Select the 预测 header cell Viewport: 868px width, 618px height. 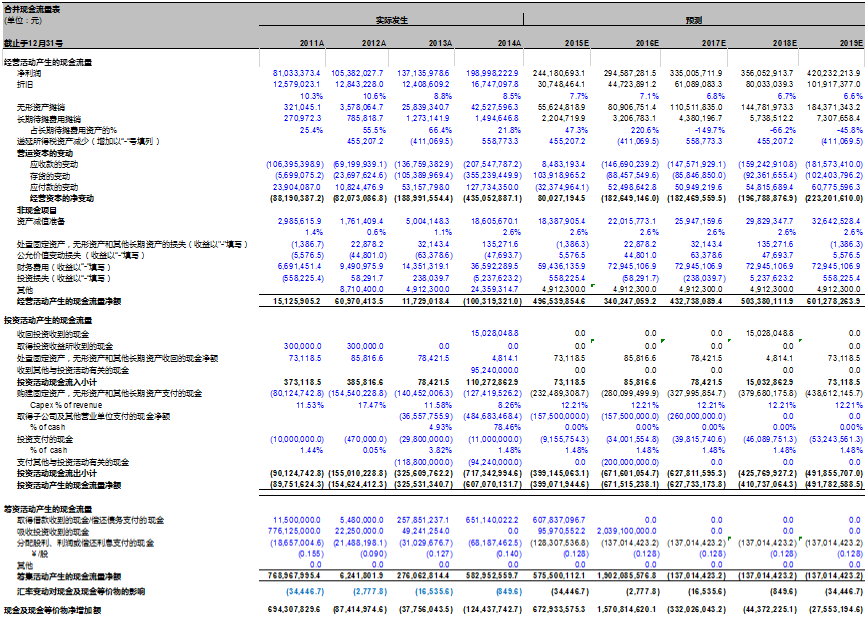pos(693,19)
